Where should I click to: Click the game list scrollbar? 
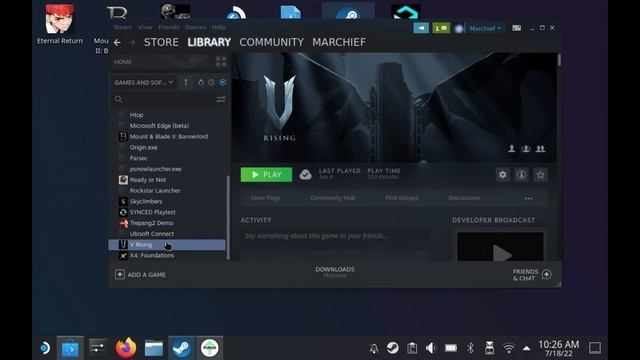pos(228,218)
